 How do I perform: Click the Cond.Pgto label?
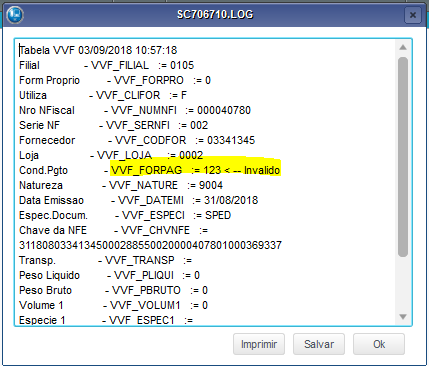point(43,170)
